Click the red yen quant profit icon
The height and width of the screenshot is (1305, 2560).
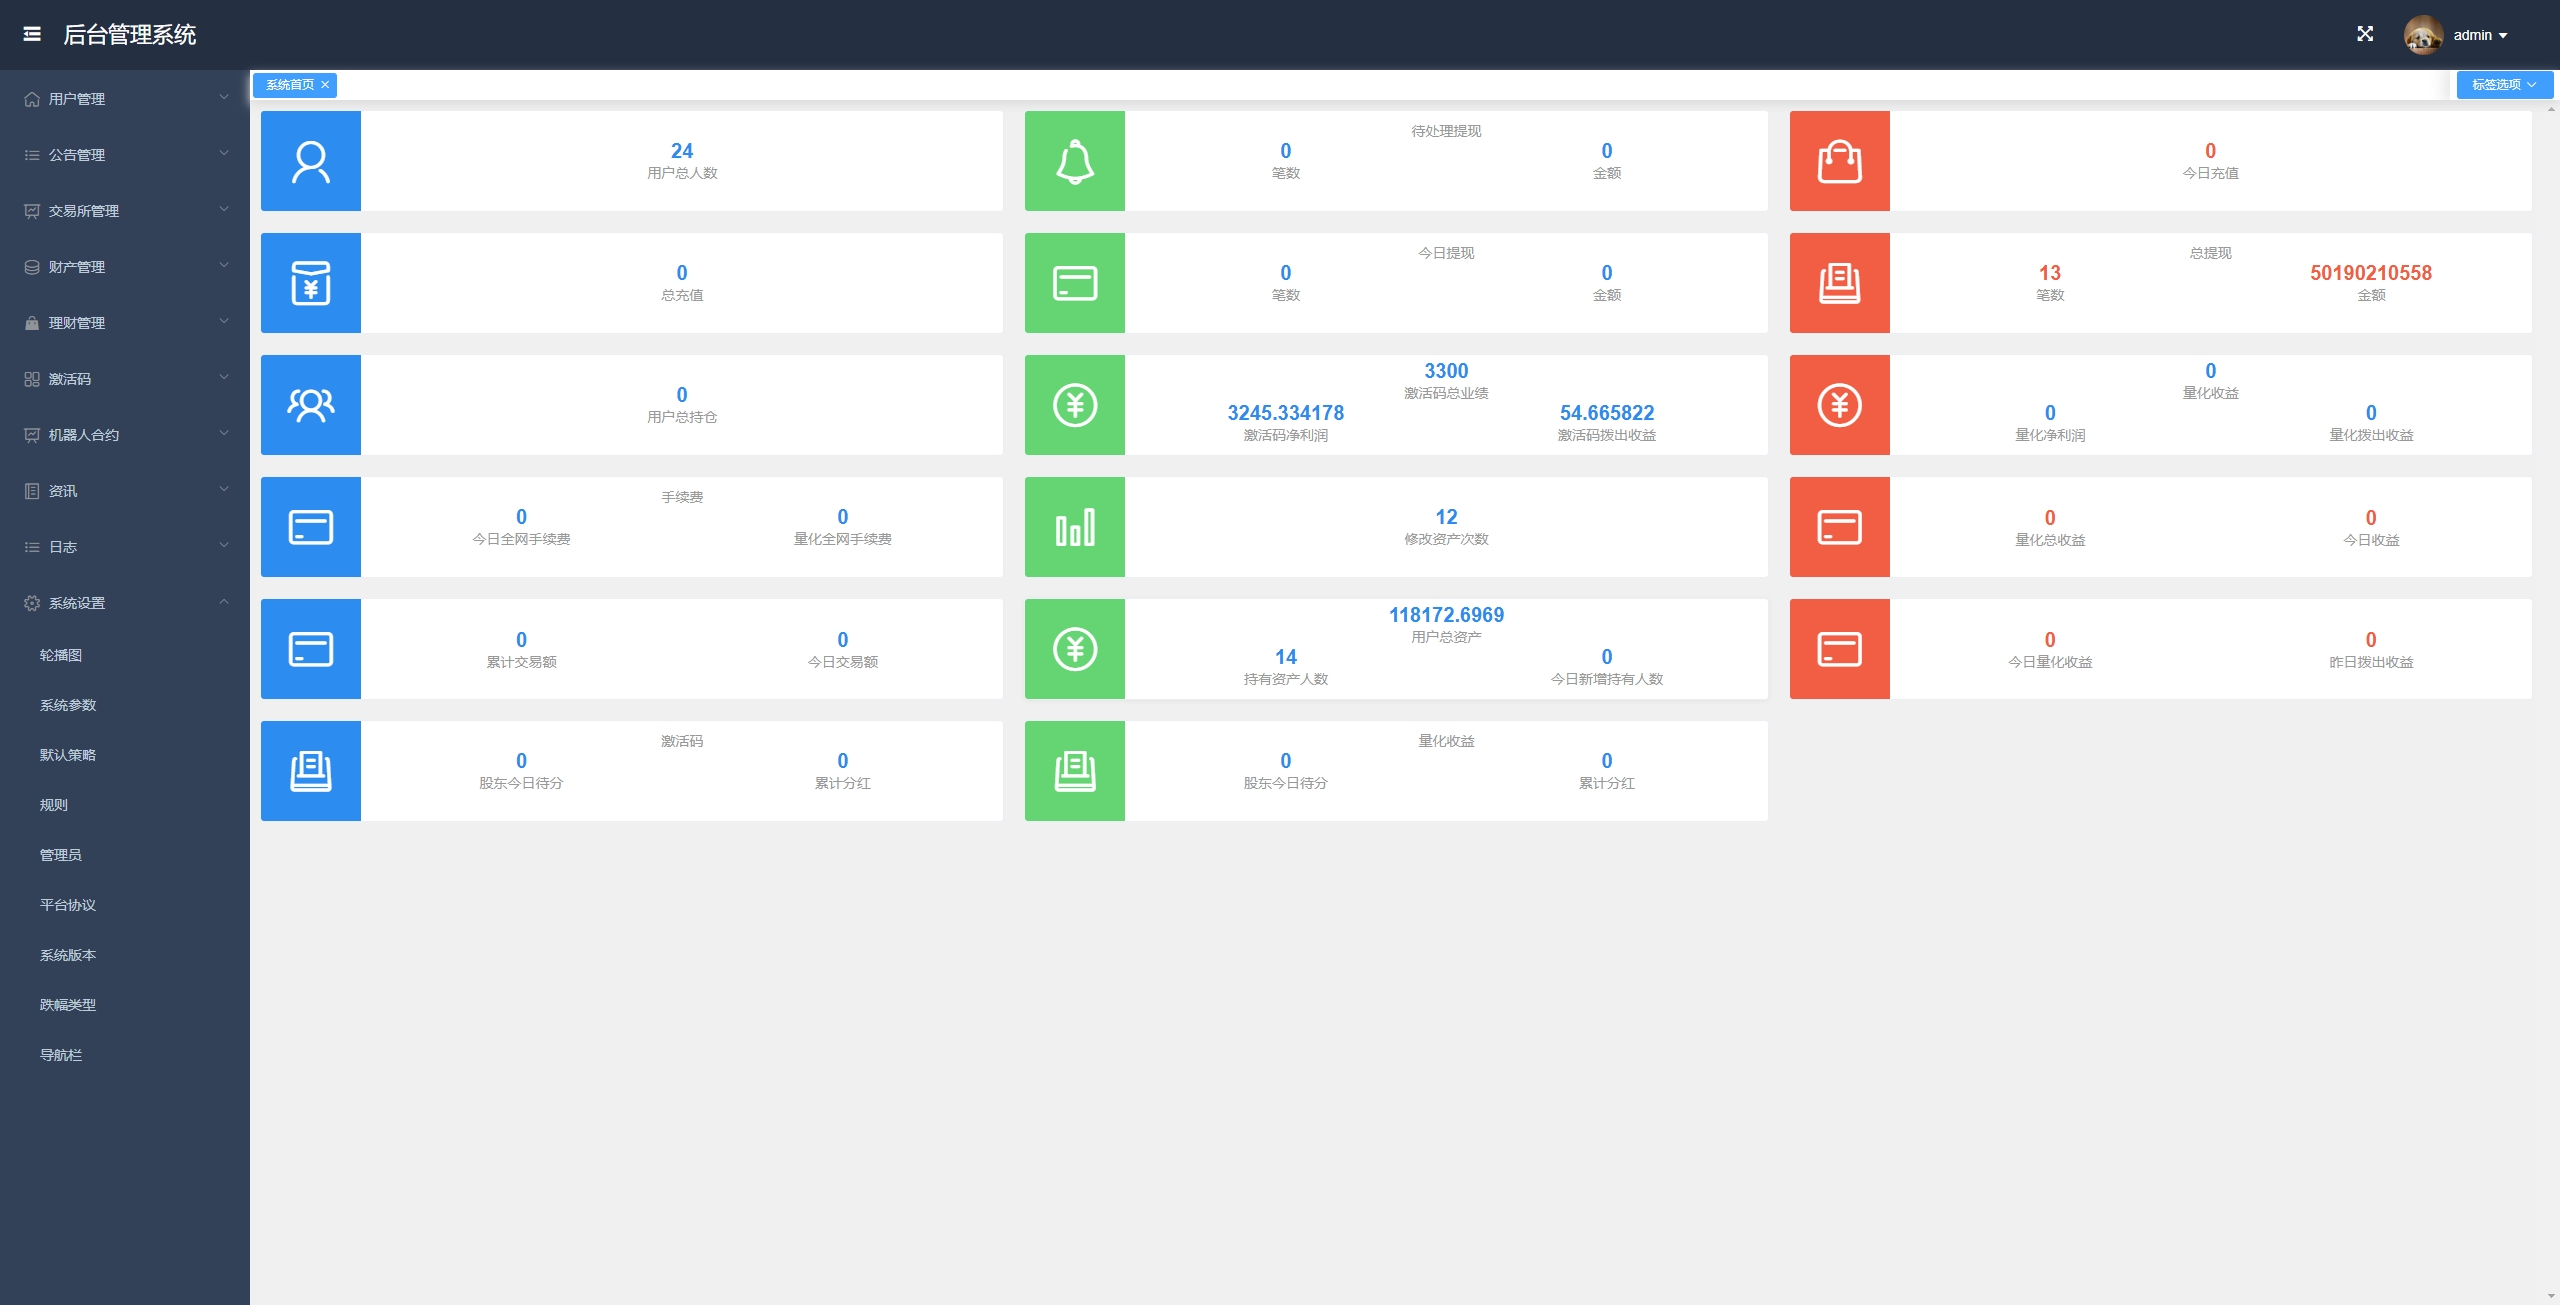tap(1839, 405)
